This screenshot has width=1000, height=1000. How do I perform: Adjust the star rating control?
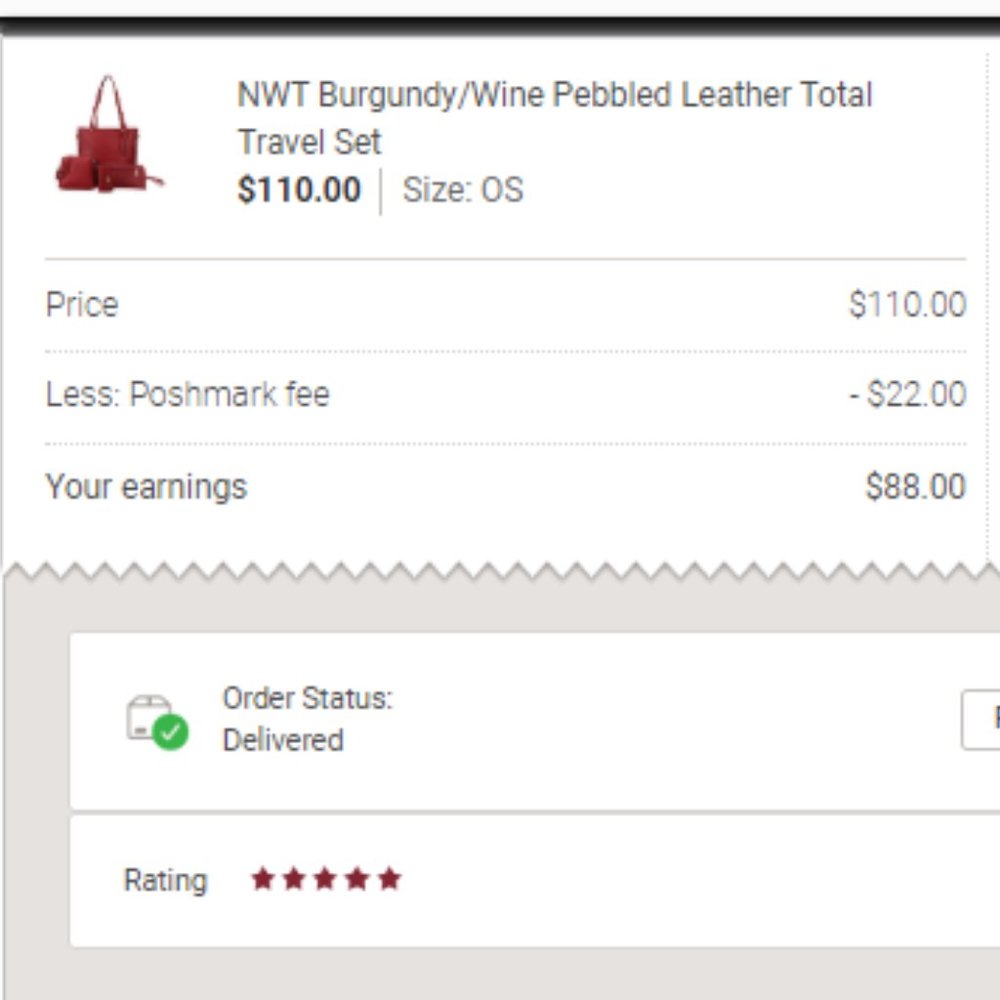pyautogui.click(x=324, y=878)
